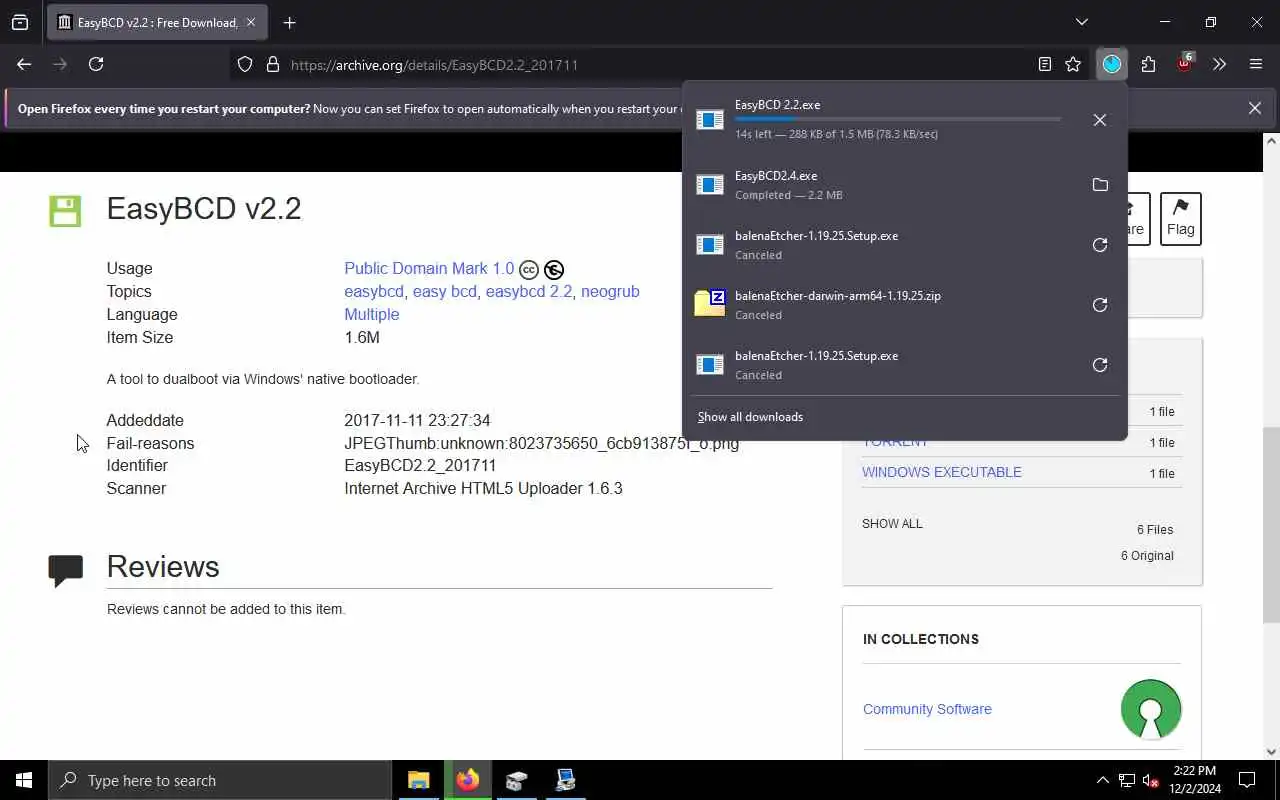Open Firefox application menu
Image resolution: width=1280 pixels, height=800 pixels.
1256,64
